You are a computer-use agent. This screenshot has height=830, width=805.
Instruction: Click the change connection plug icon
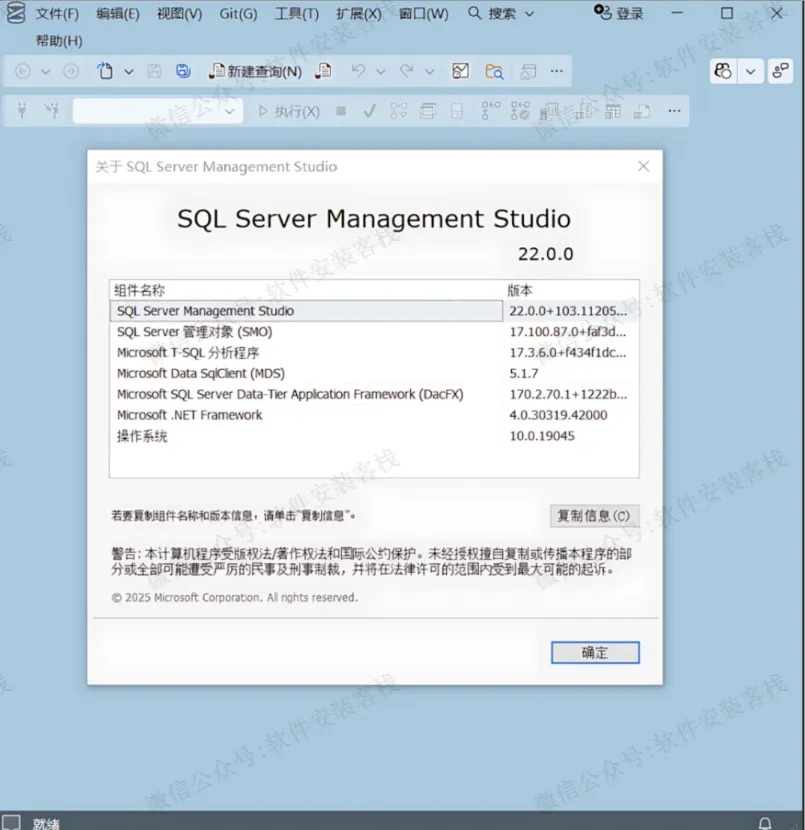coord(52,111)
